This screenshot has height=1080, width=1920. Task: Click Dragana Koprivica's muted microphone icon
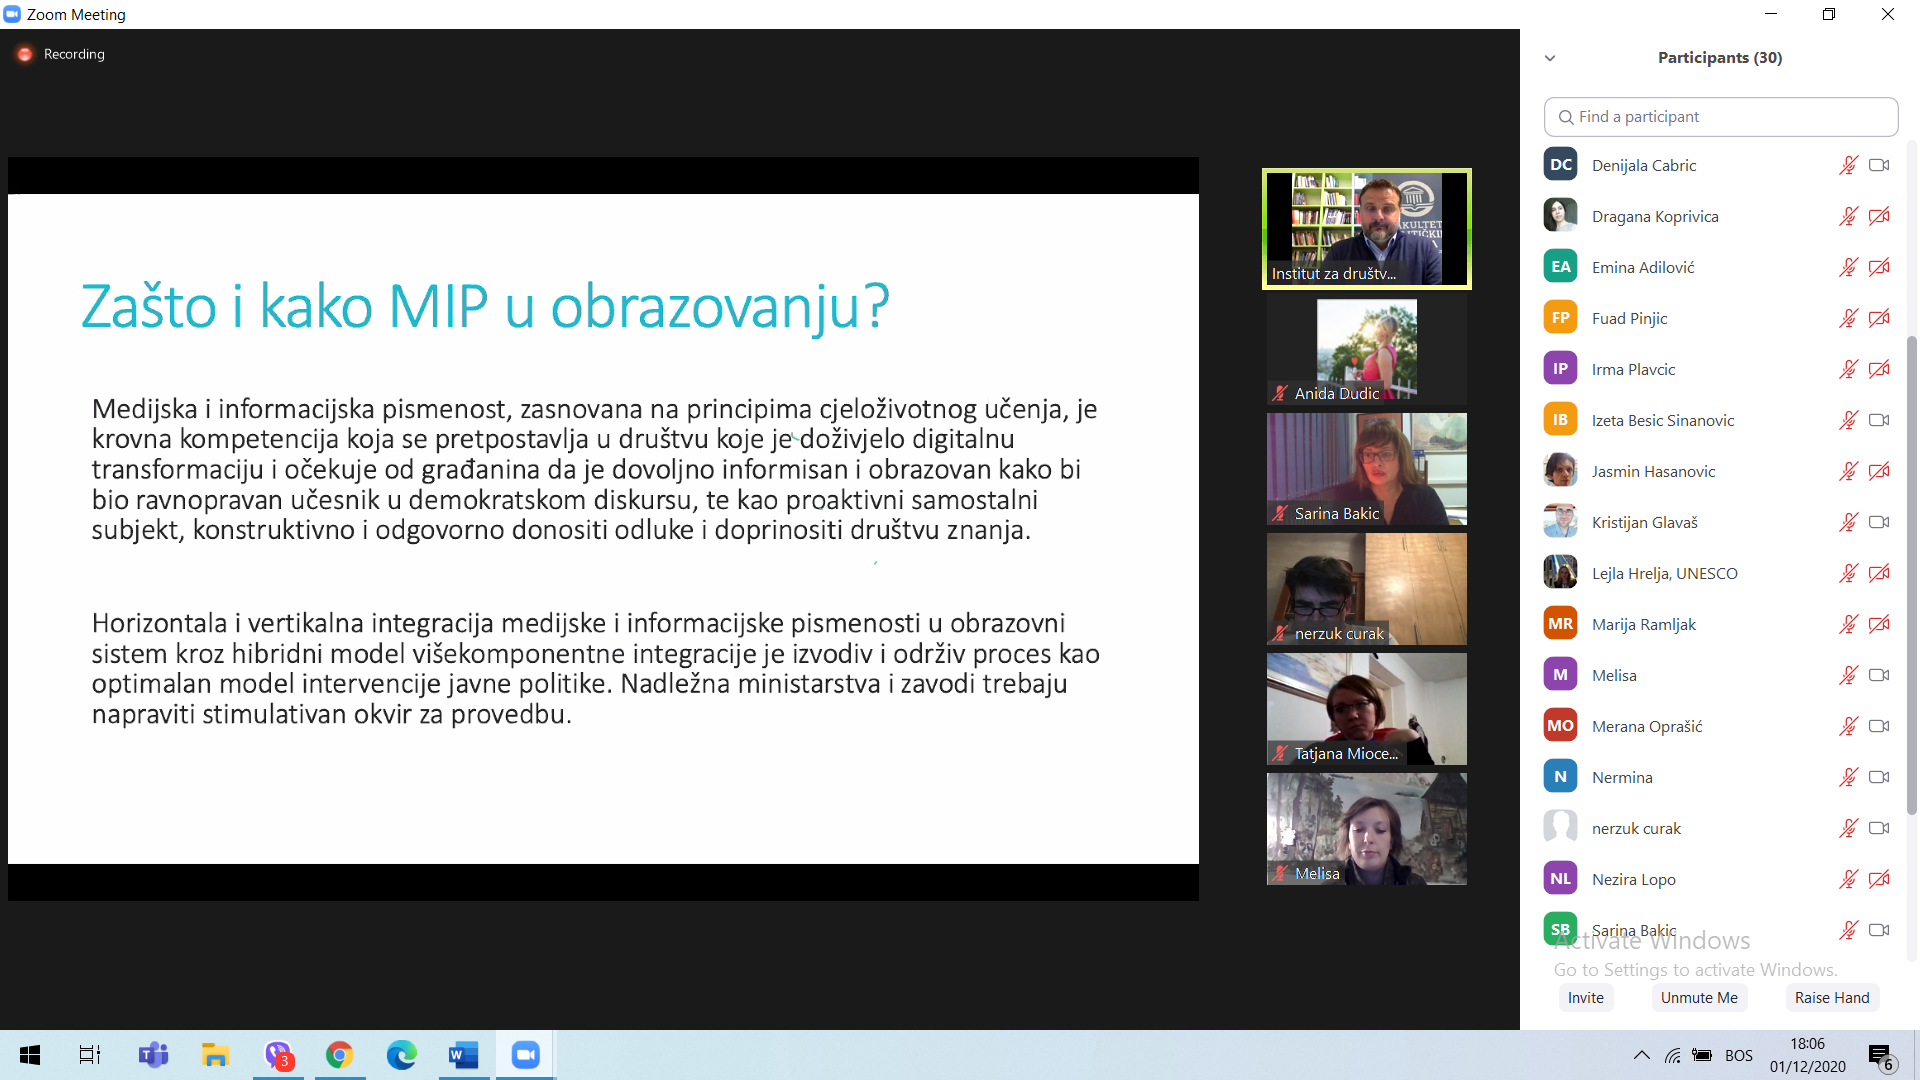point(1848,217)
